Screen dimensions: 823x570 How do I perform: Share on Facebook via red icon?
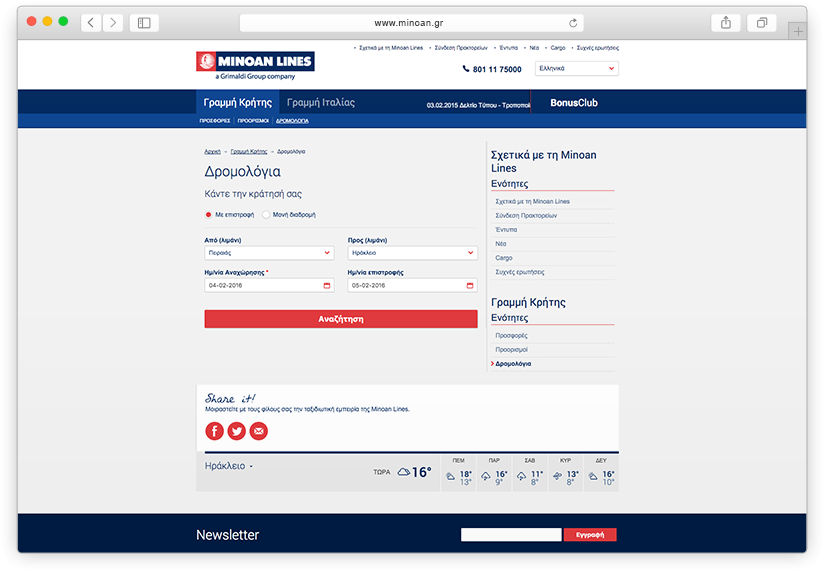pos(214,431)
